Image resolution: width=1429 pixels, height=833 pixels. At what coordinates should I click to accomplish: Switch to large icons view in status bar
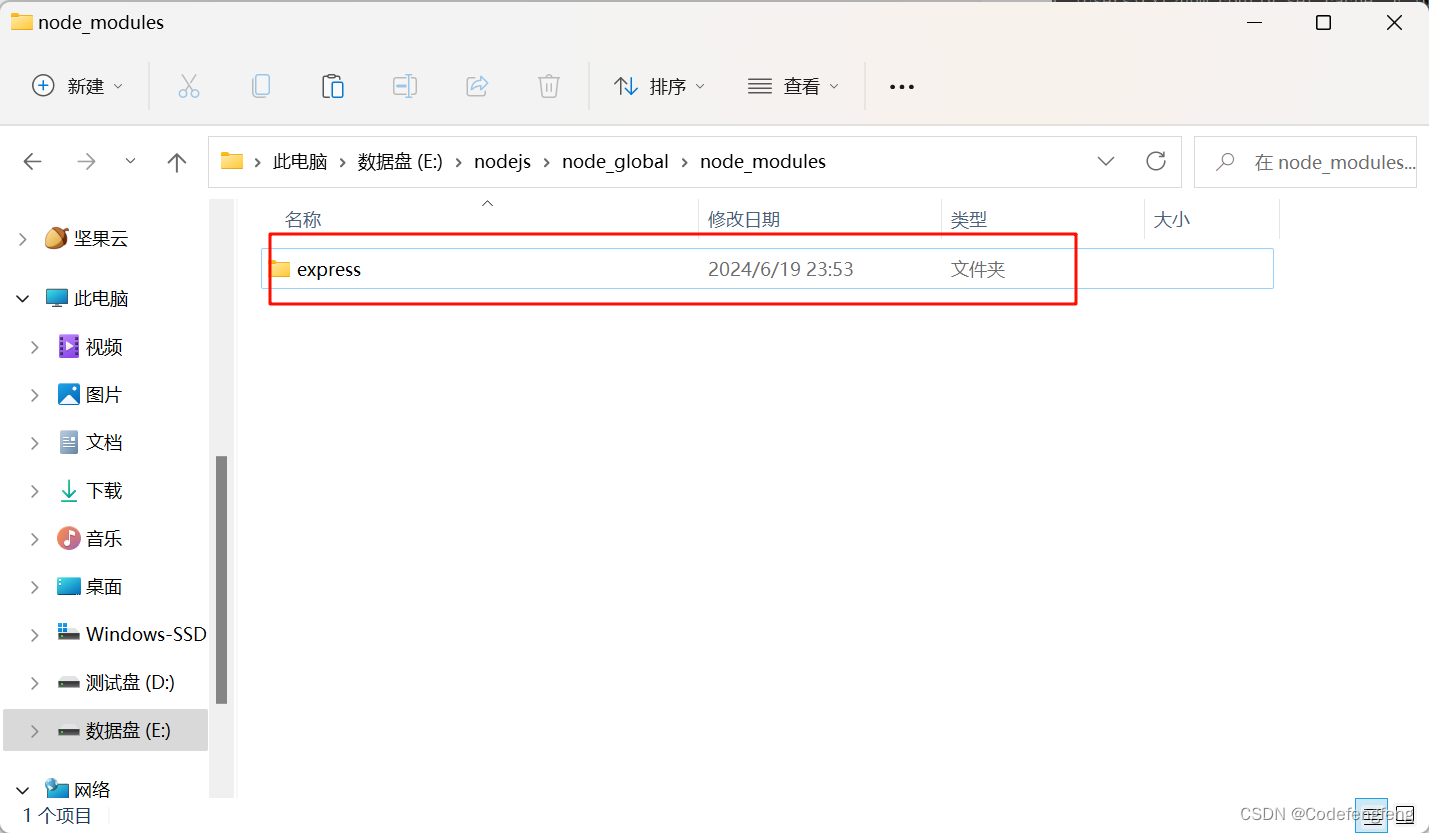click(x=1405, y=814)
